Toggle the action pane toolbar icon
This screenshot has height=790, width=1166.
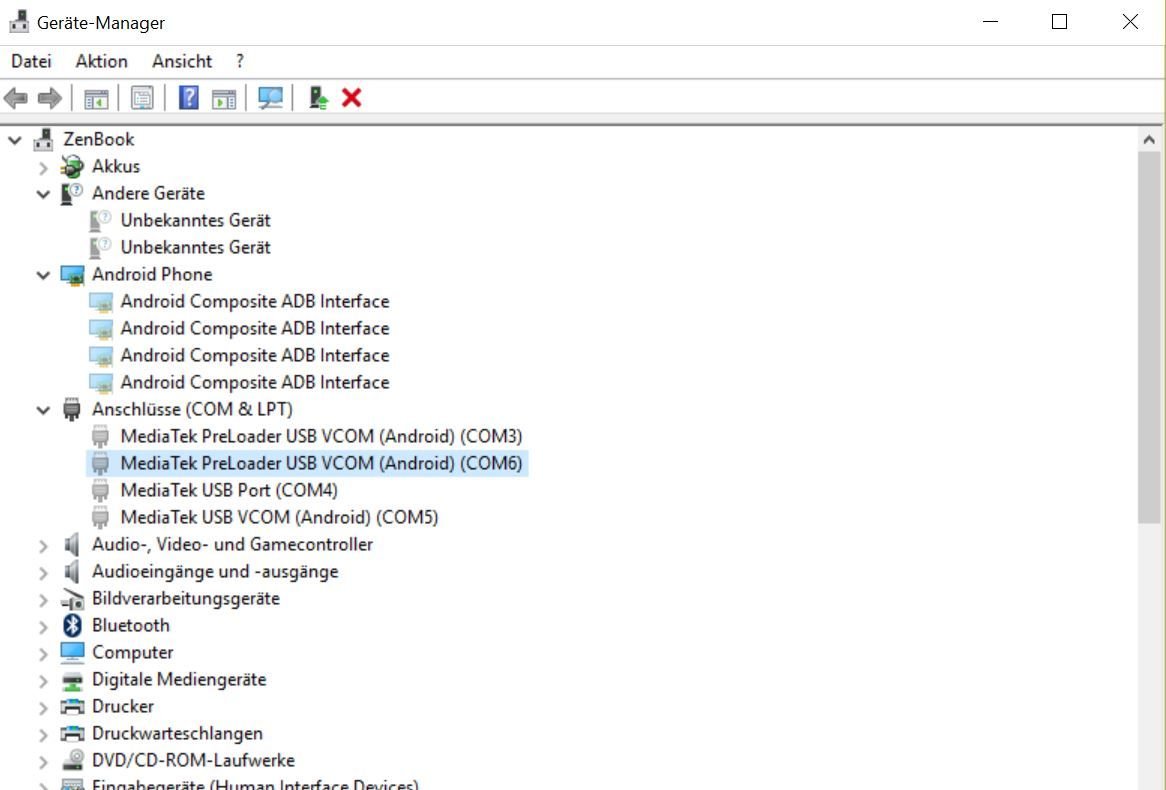pos(224,98)
